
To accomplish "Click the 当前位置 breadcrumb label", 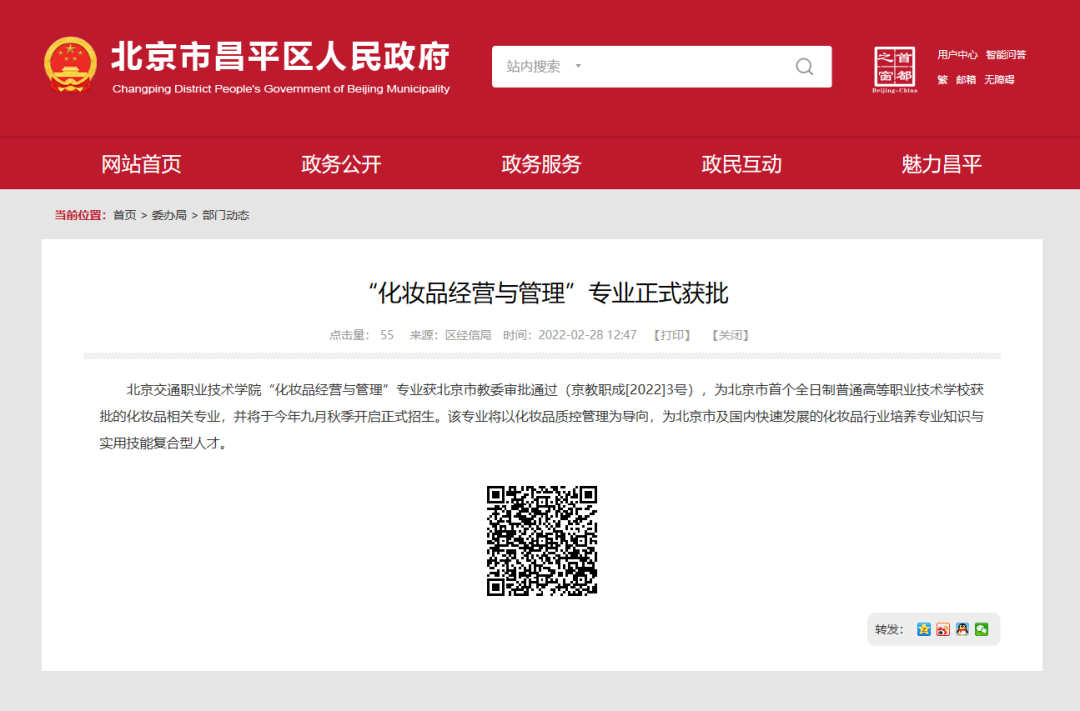I will [x=81, y=215].
